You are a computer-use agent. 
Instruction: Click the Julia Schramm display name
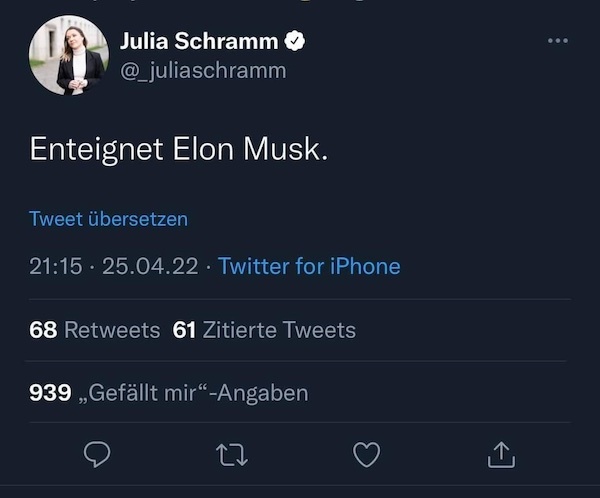(x=199, y=41)
